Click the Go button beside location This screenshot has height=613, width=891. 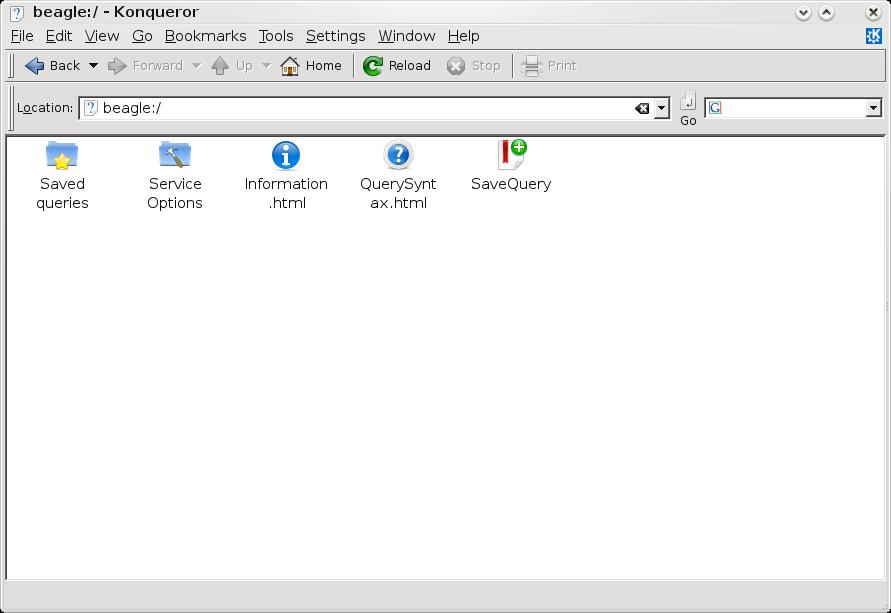(x=688, y=109)
